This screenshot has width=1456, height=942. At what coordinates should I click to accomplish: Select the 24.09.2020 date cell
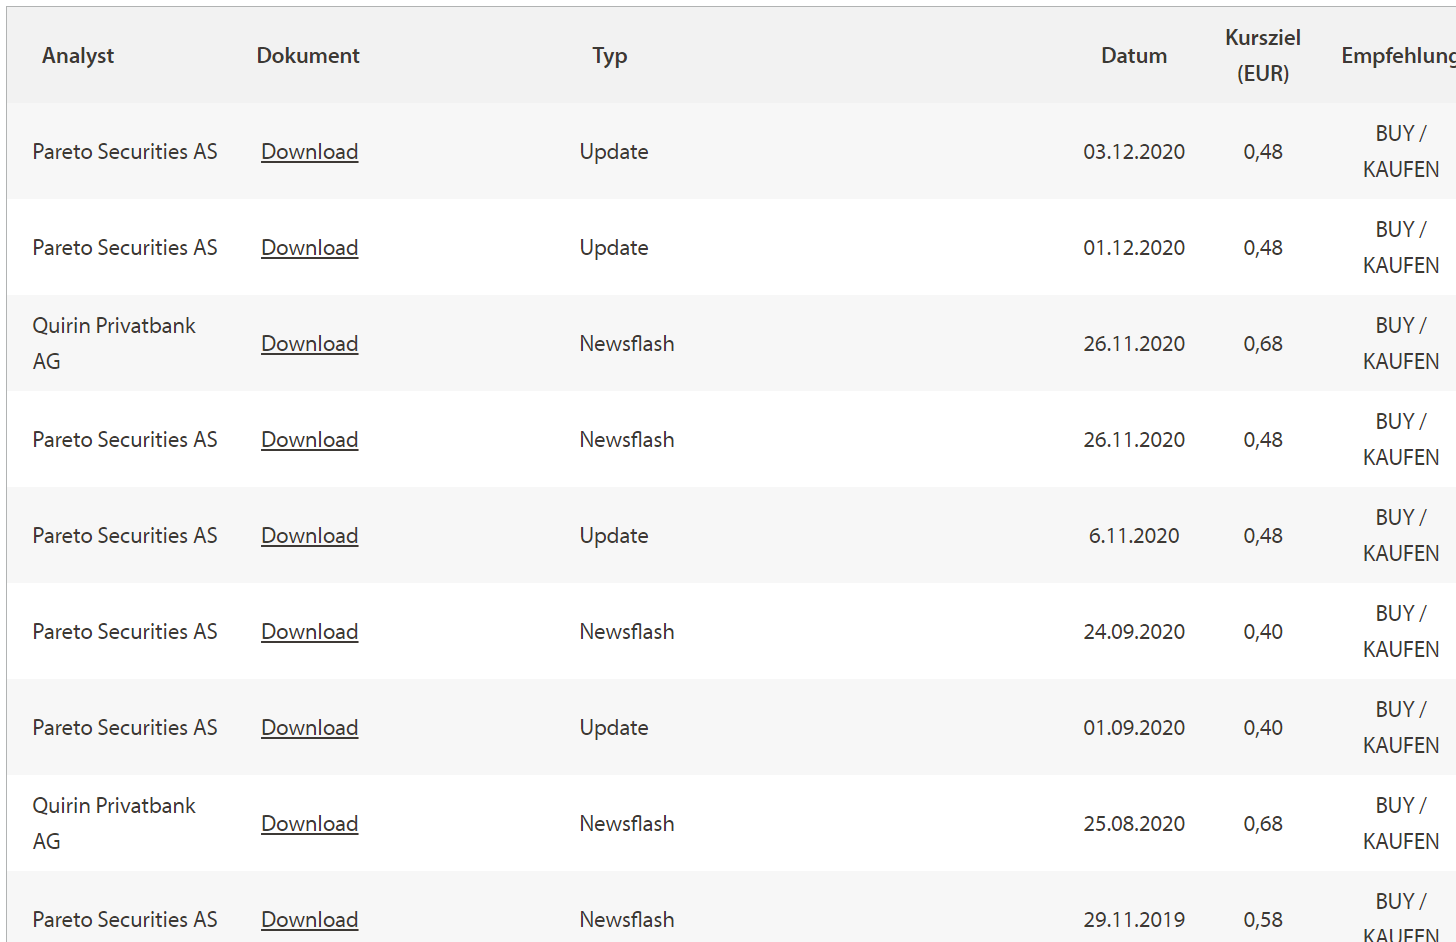1134,632
